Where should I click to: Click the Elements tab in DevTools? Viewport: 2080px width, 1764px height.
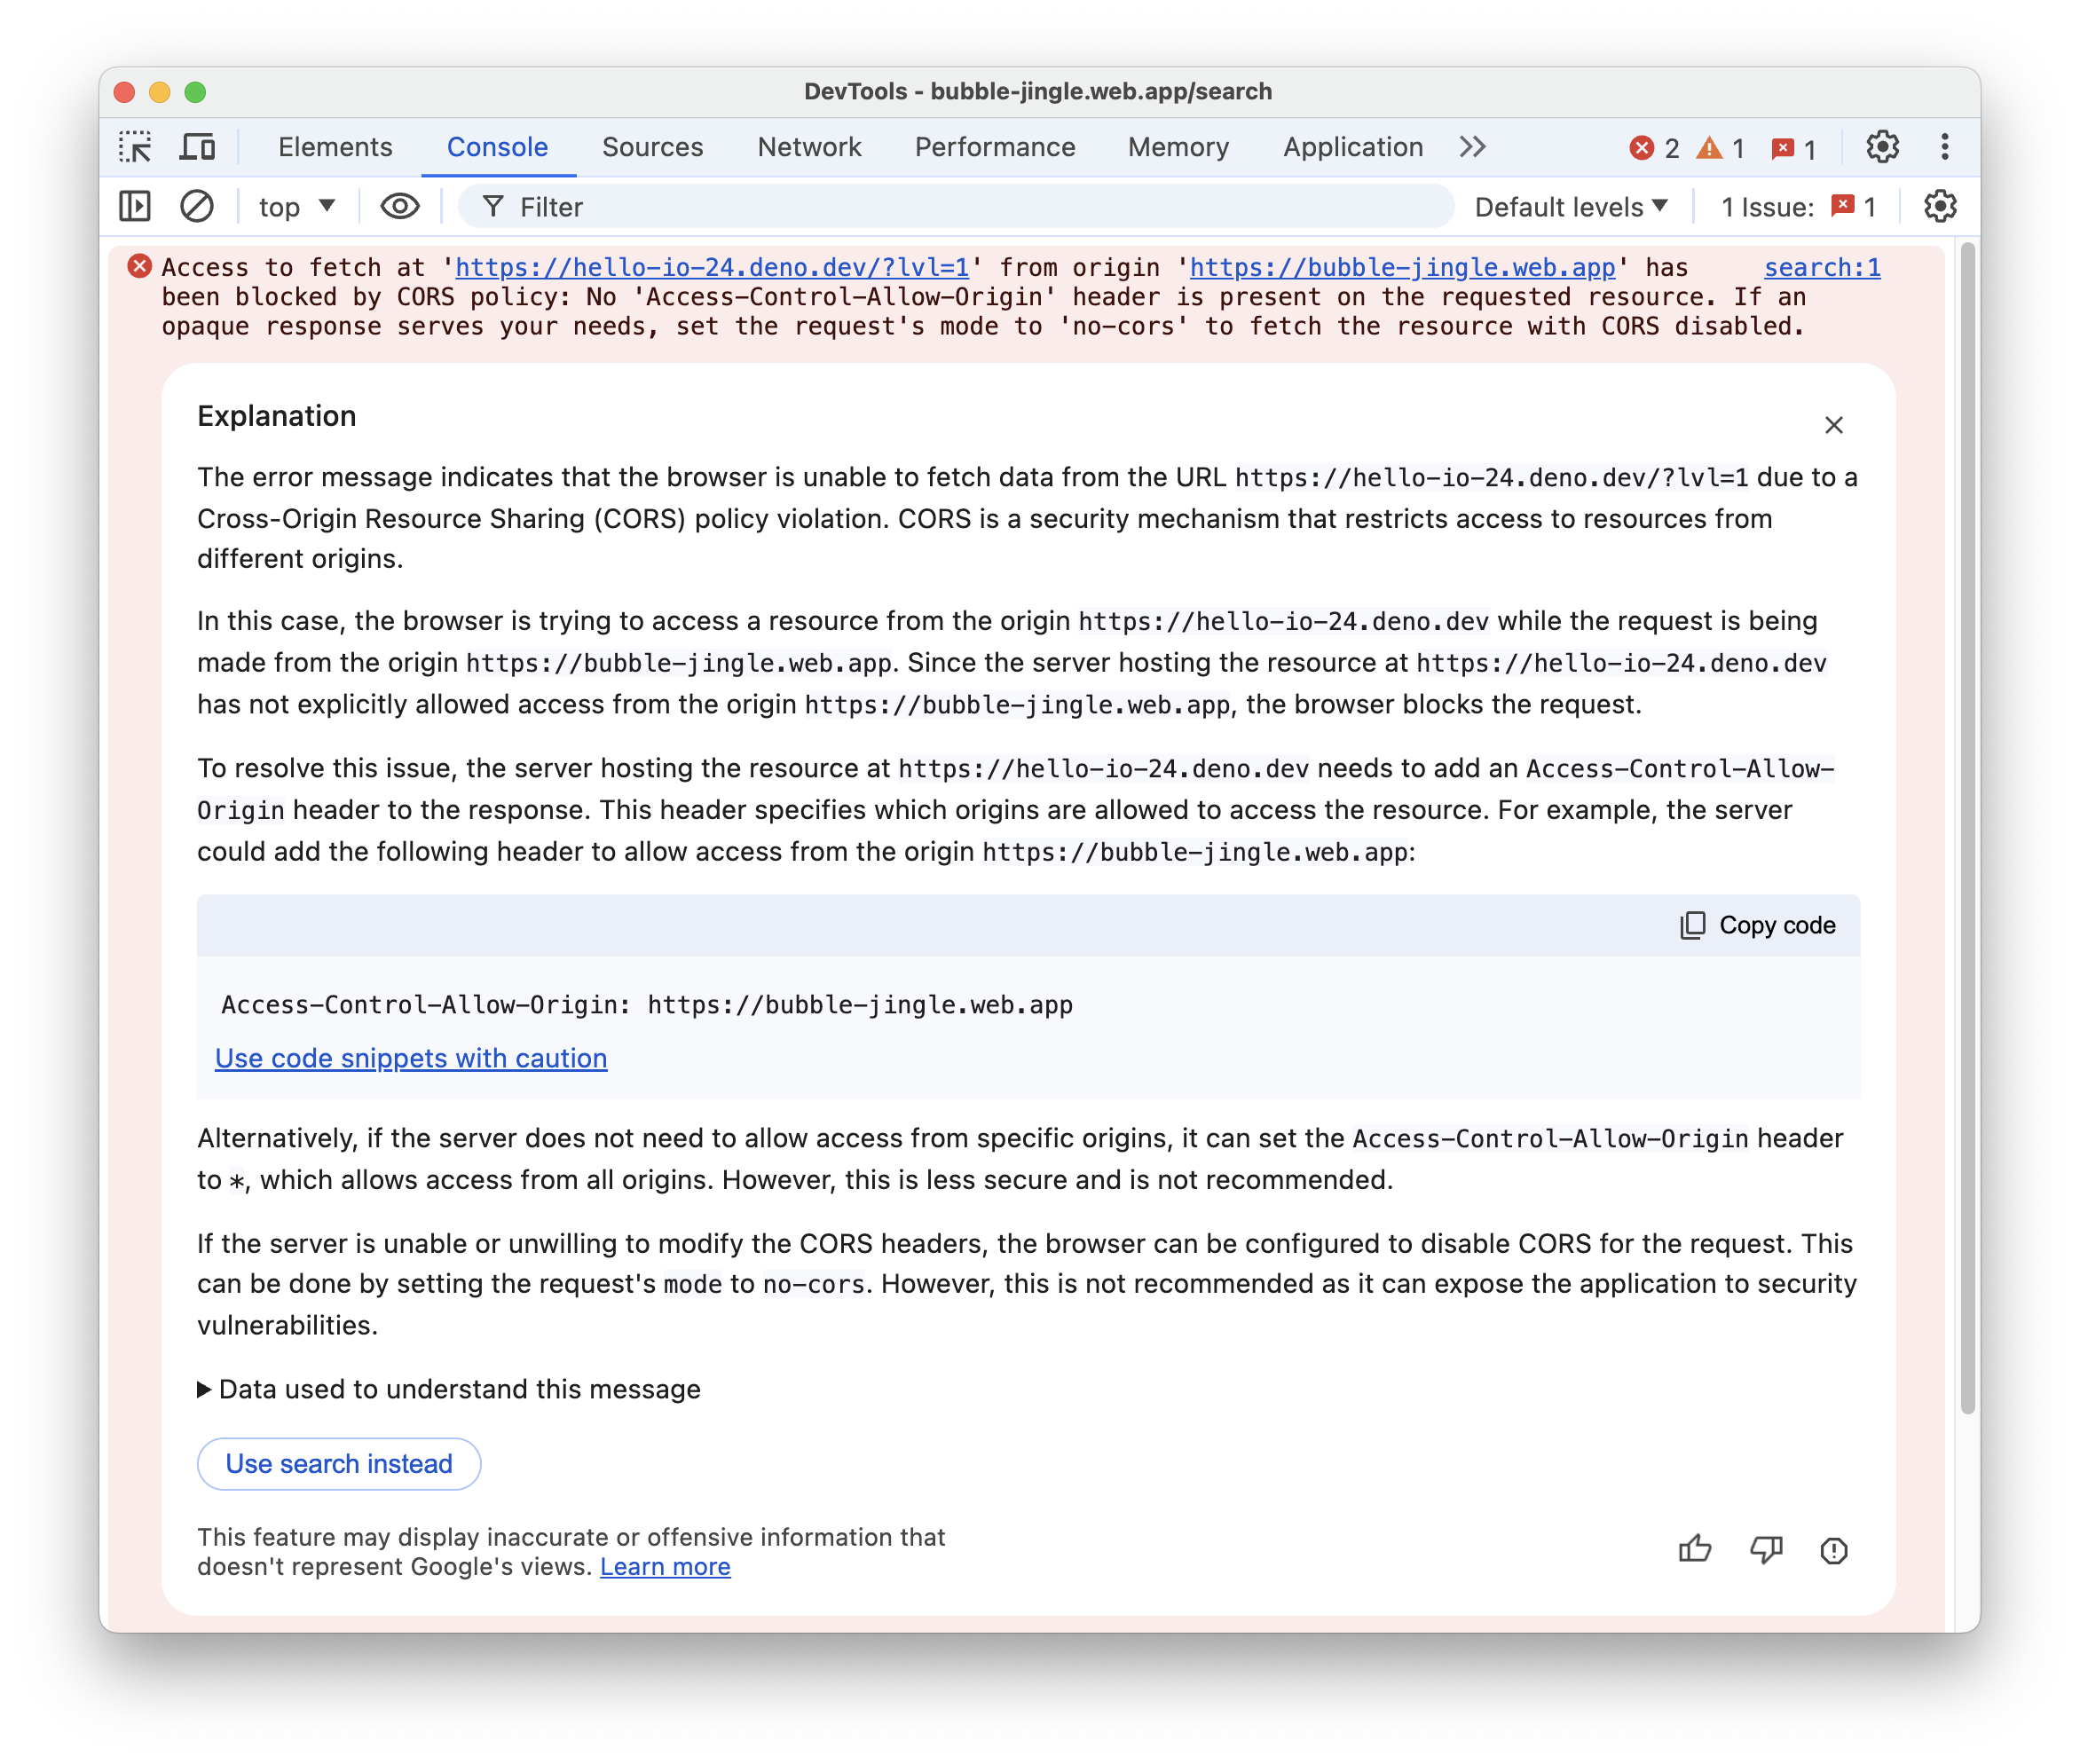[335, 146]
